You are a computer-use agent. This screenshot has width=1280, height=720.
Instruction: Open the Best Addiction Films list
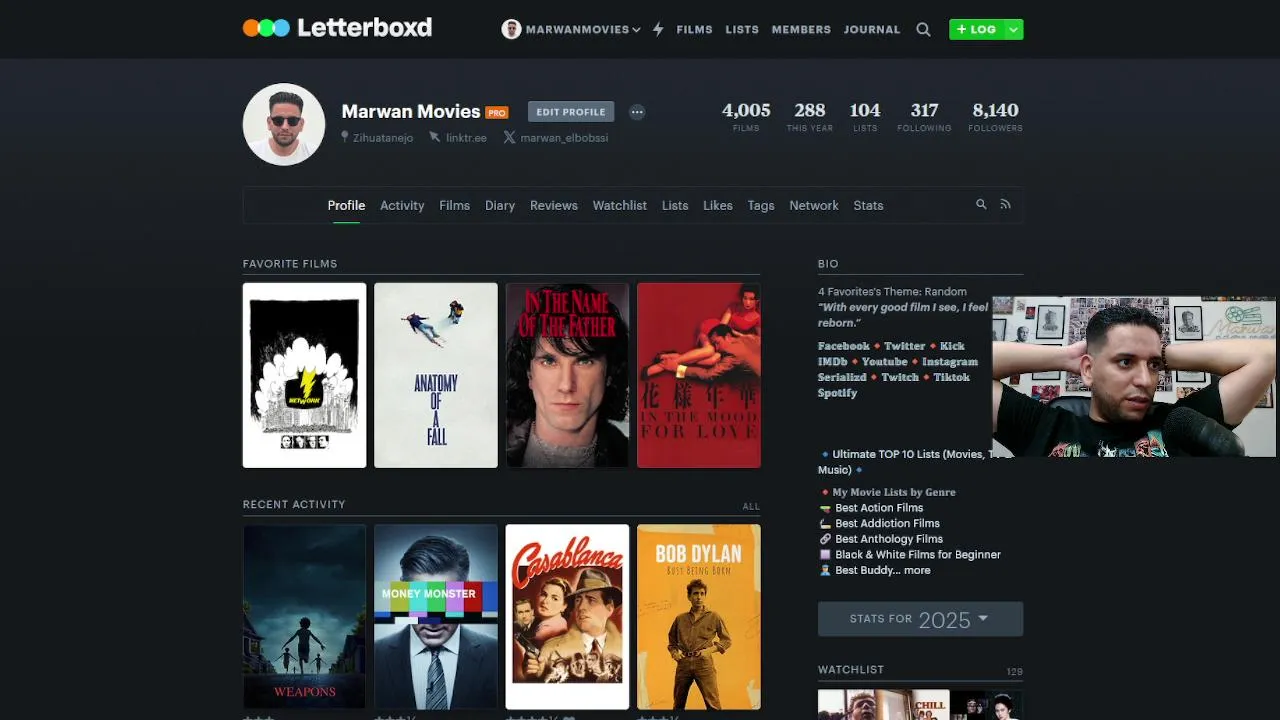click(x=887, y=523)
